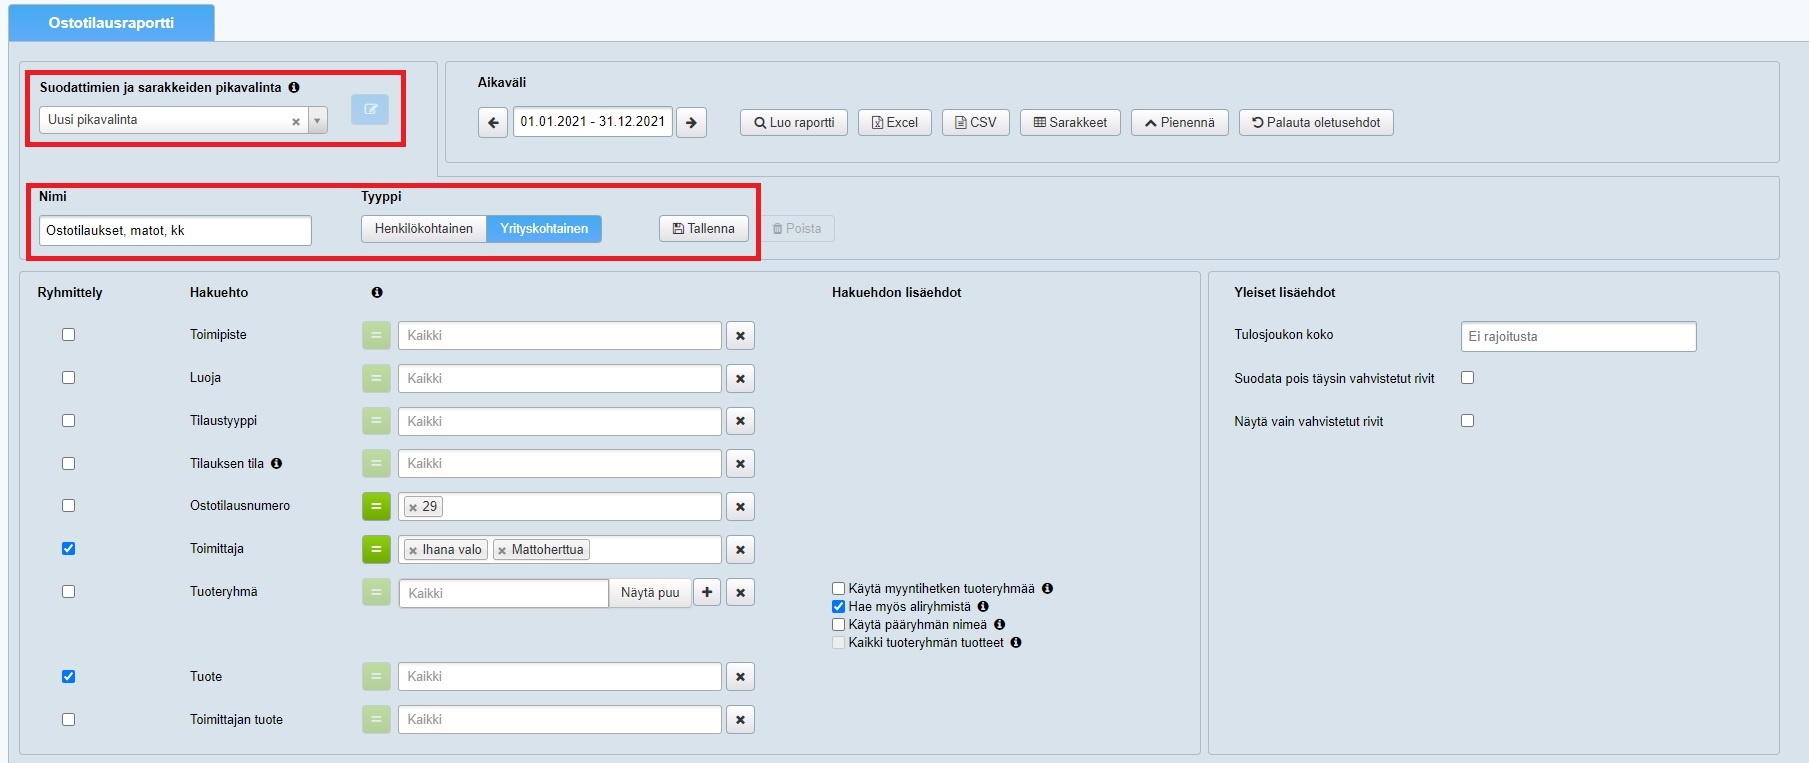Image resolution: width=1809 pixels, height=763 pixels.
Task: Remove the Mattoherttua tag
Action: coord(502,550)
